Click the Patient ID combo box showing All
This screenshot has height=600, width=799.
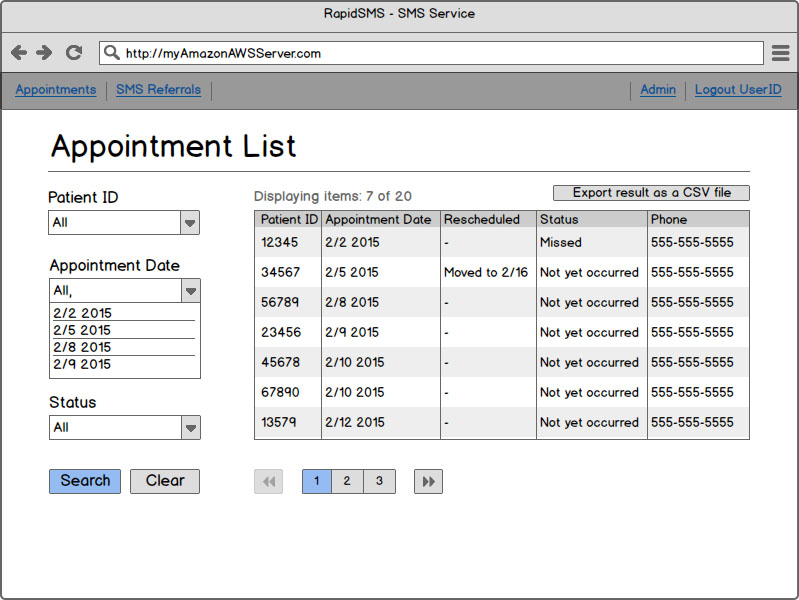124,223
